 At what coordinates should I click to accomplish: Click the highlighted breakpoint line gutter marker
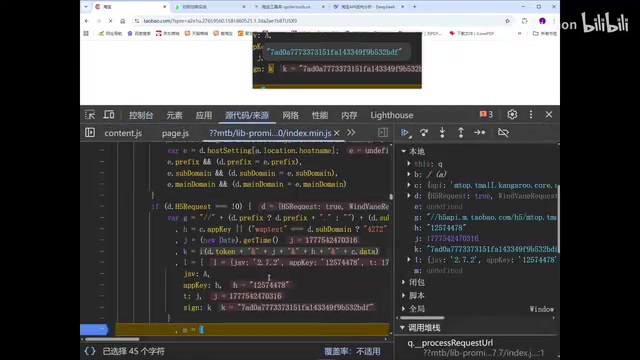pos(94,329)
